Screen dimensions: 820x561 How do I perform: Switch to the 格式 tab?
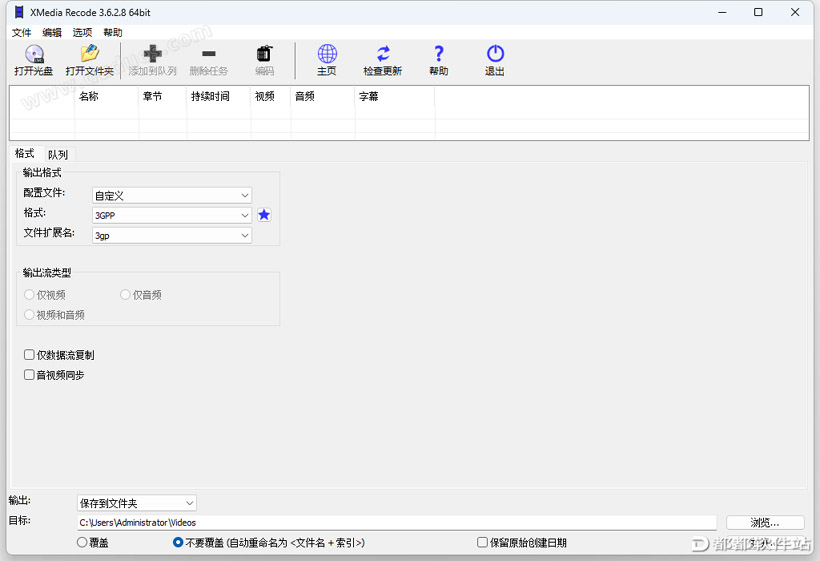click(25, 154)
